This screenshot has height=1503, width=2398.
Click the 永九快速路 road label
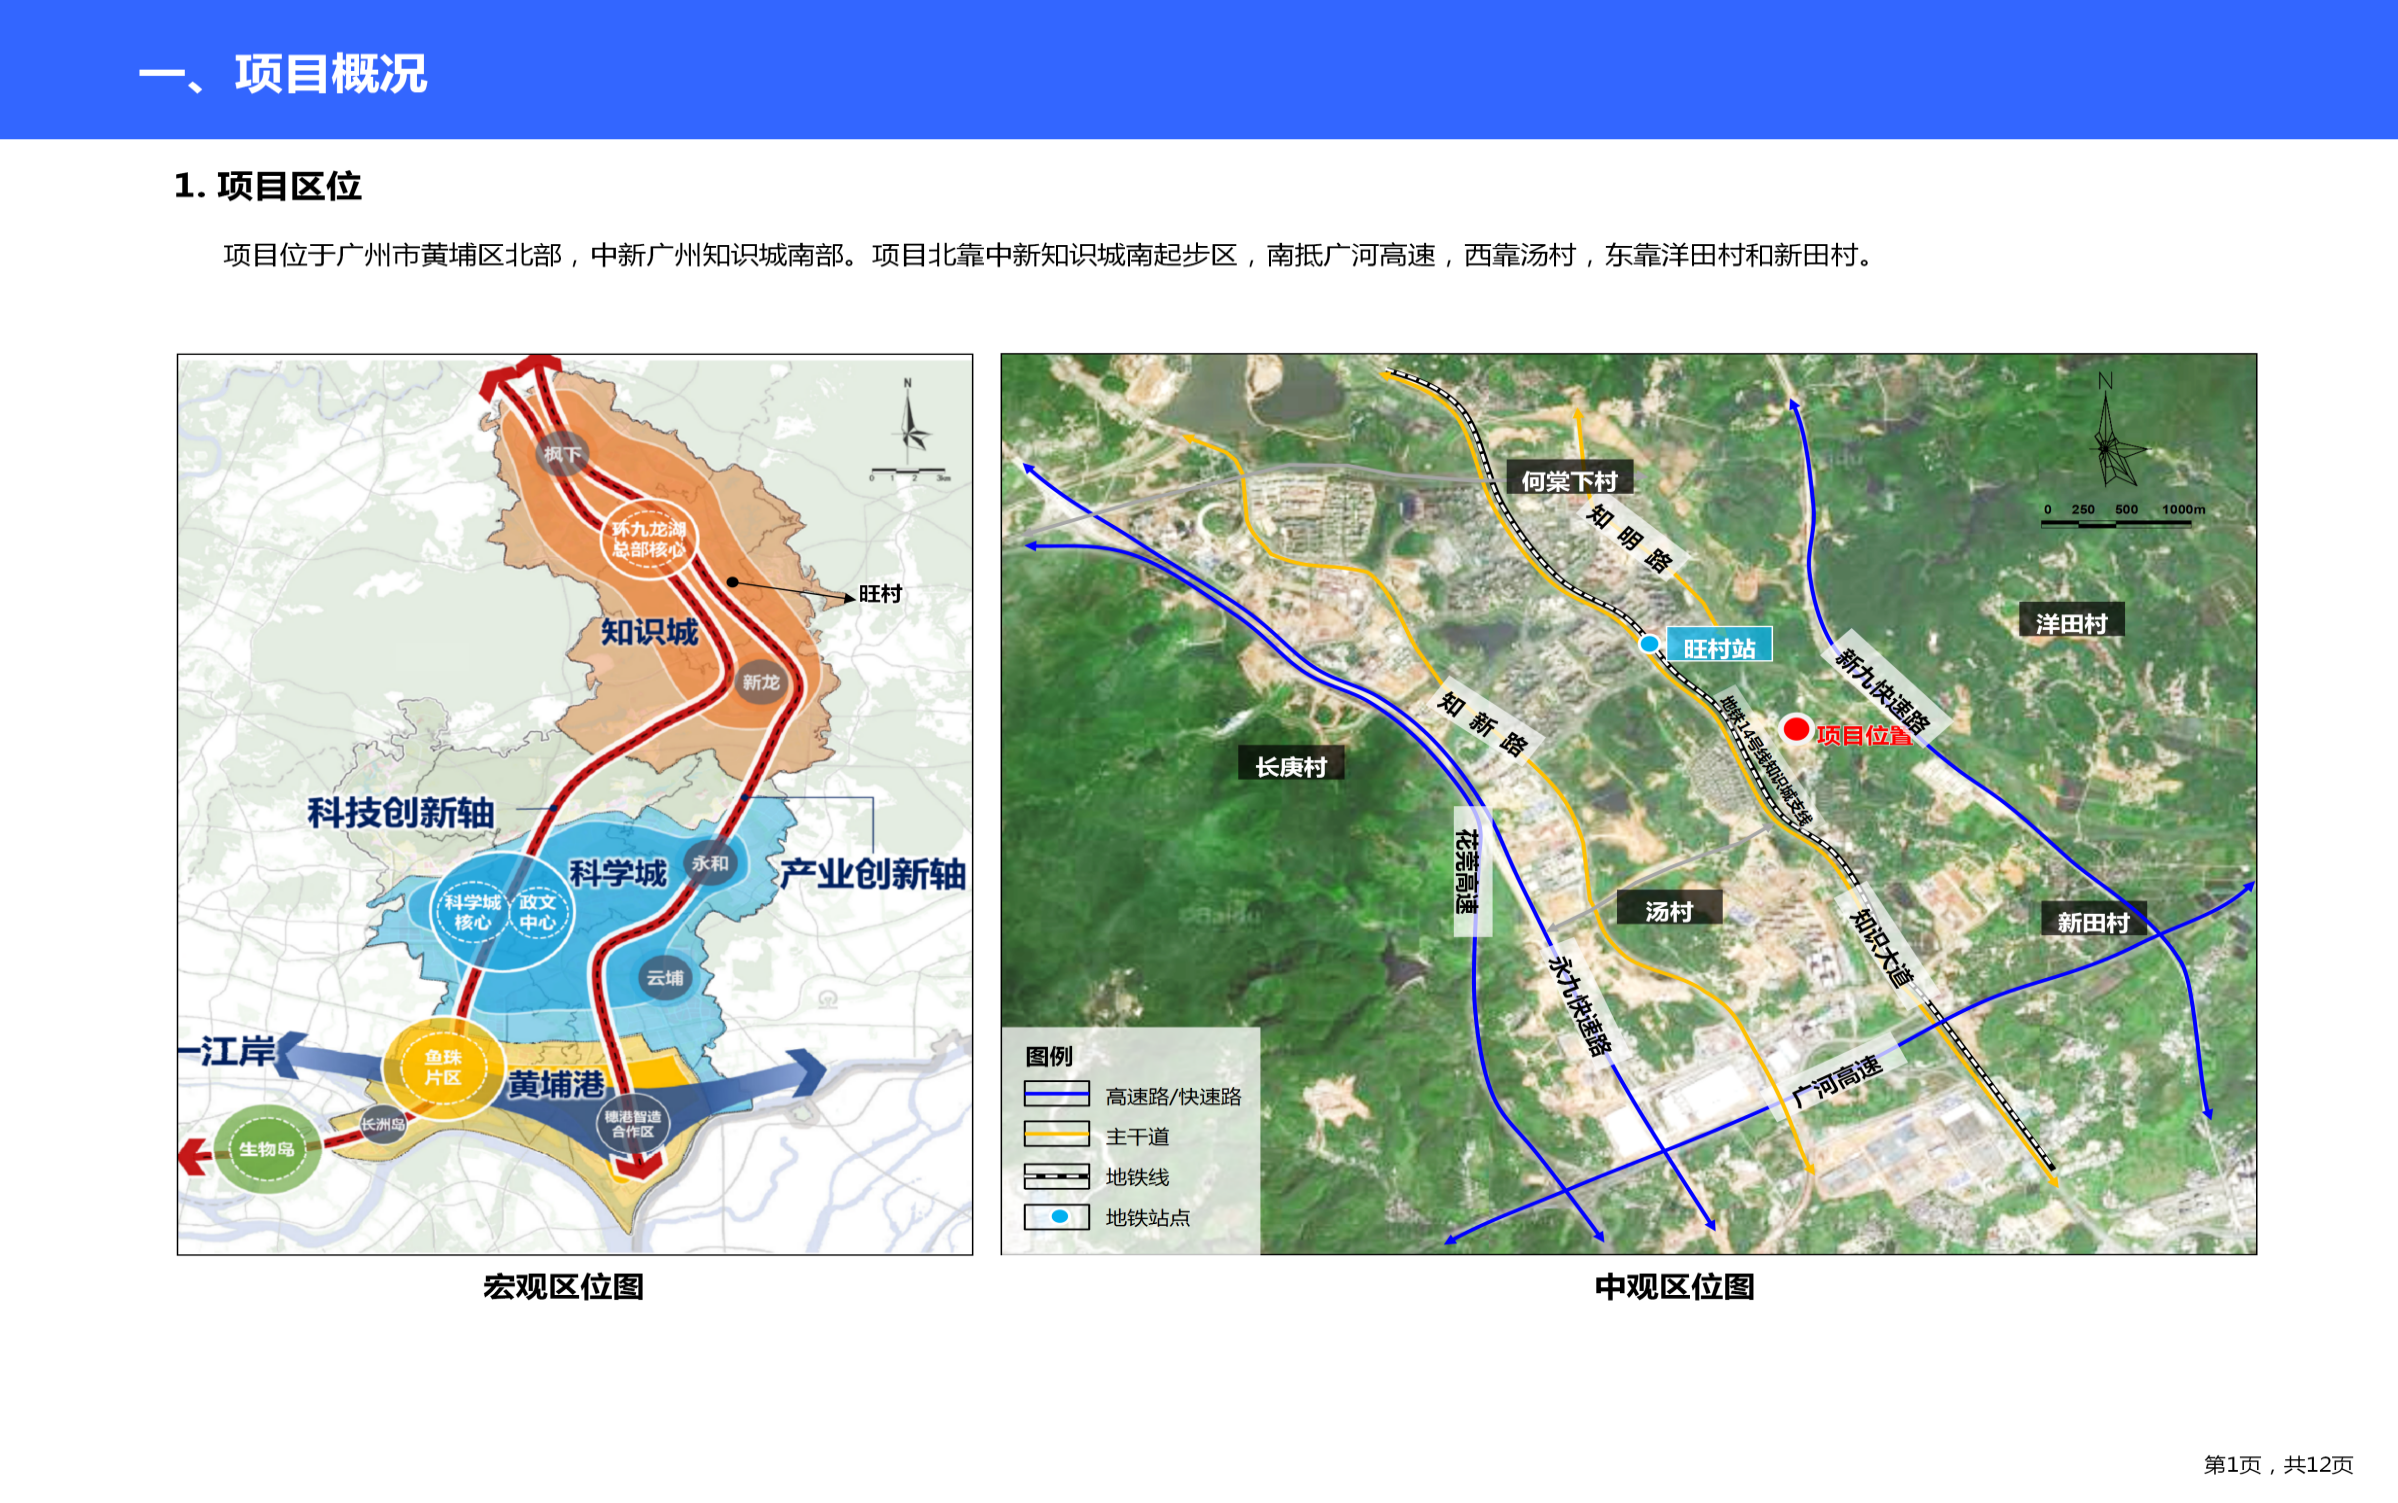(x=1580, y=1006)
